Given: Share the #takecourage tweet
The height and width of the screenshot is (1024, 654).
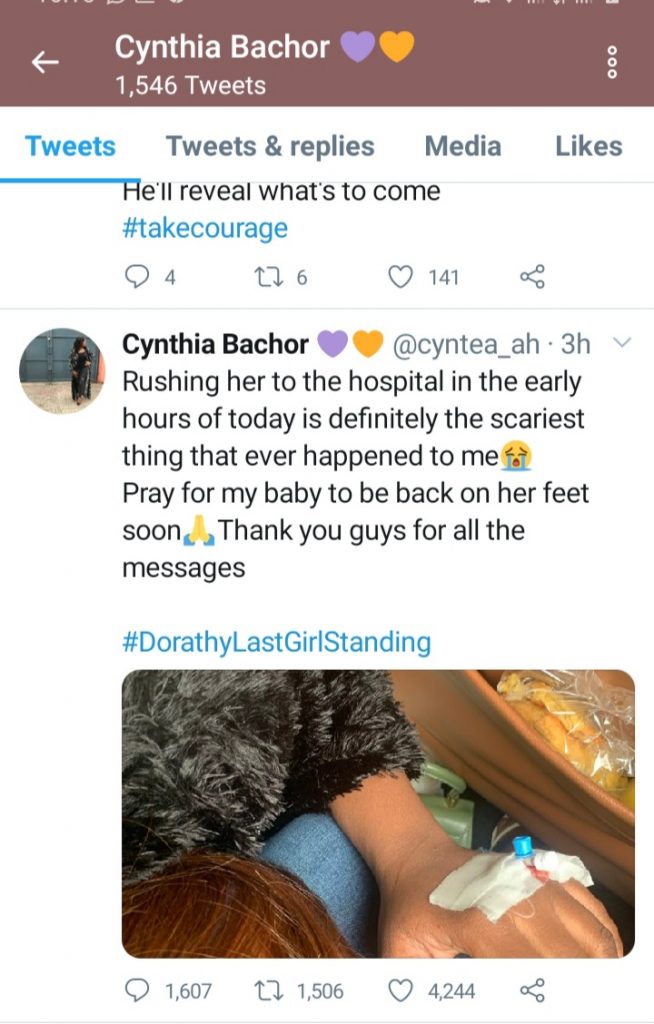Looking at the screenshot, I should 531,276.
